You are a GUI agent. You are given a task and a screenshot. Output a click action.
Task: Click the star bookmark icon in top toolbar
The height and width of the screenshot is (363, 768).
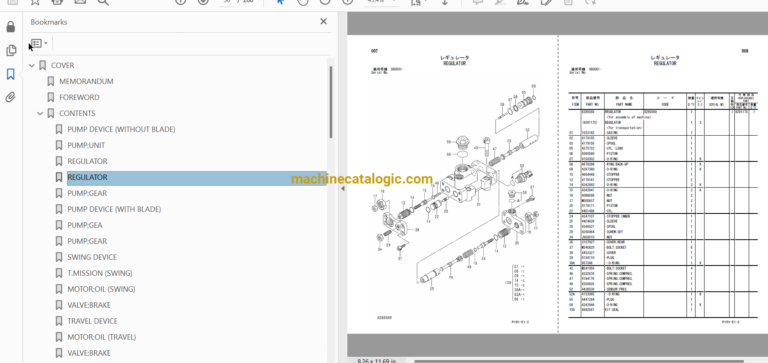click(35, 2)
